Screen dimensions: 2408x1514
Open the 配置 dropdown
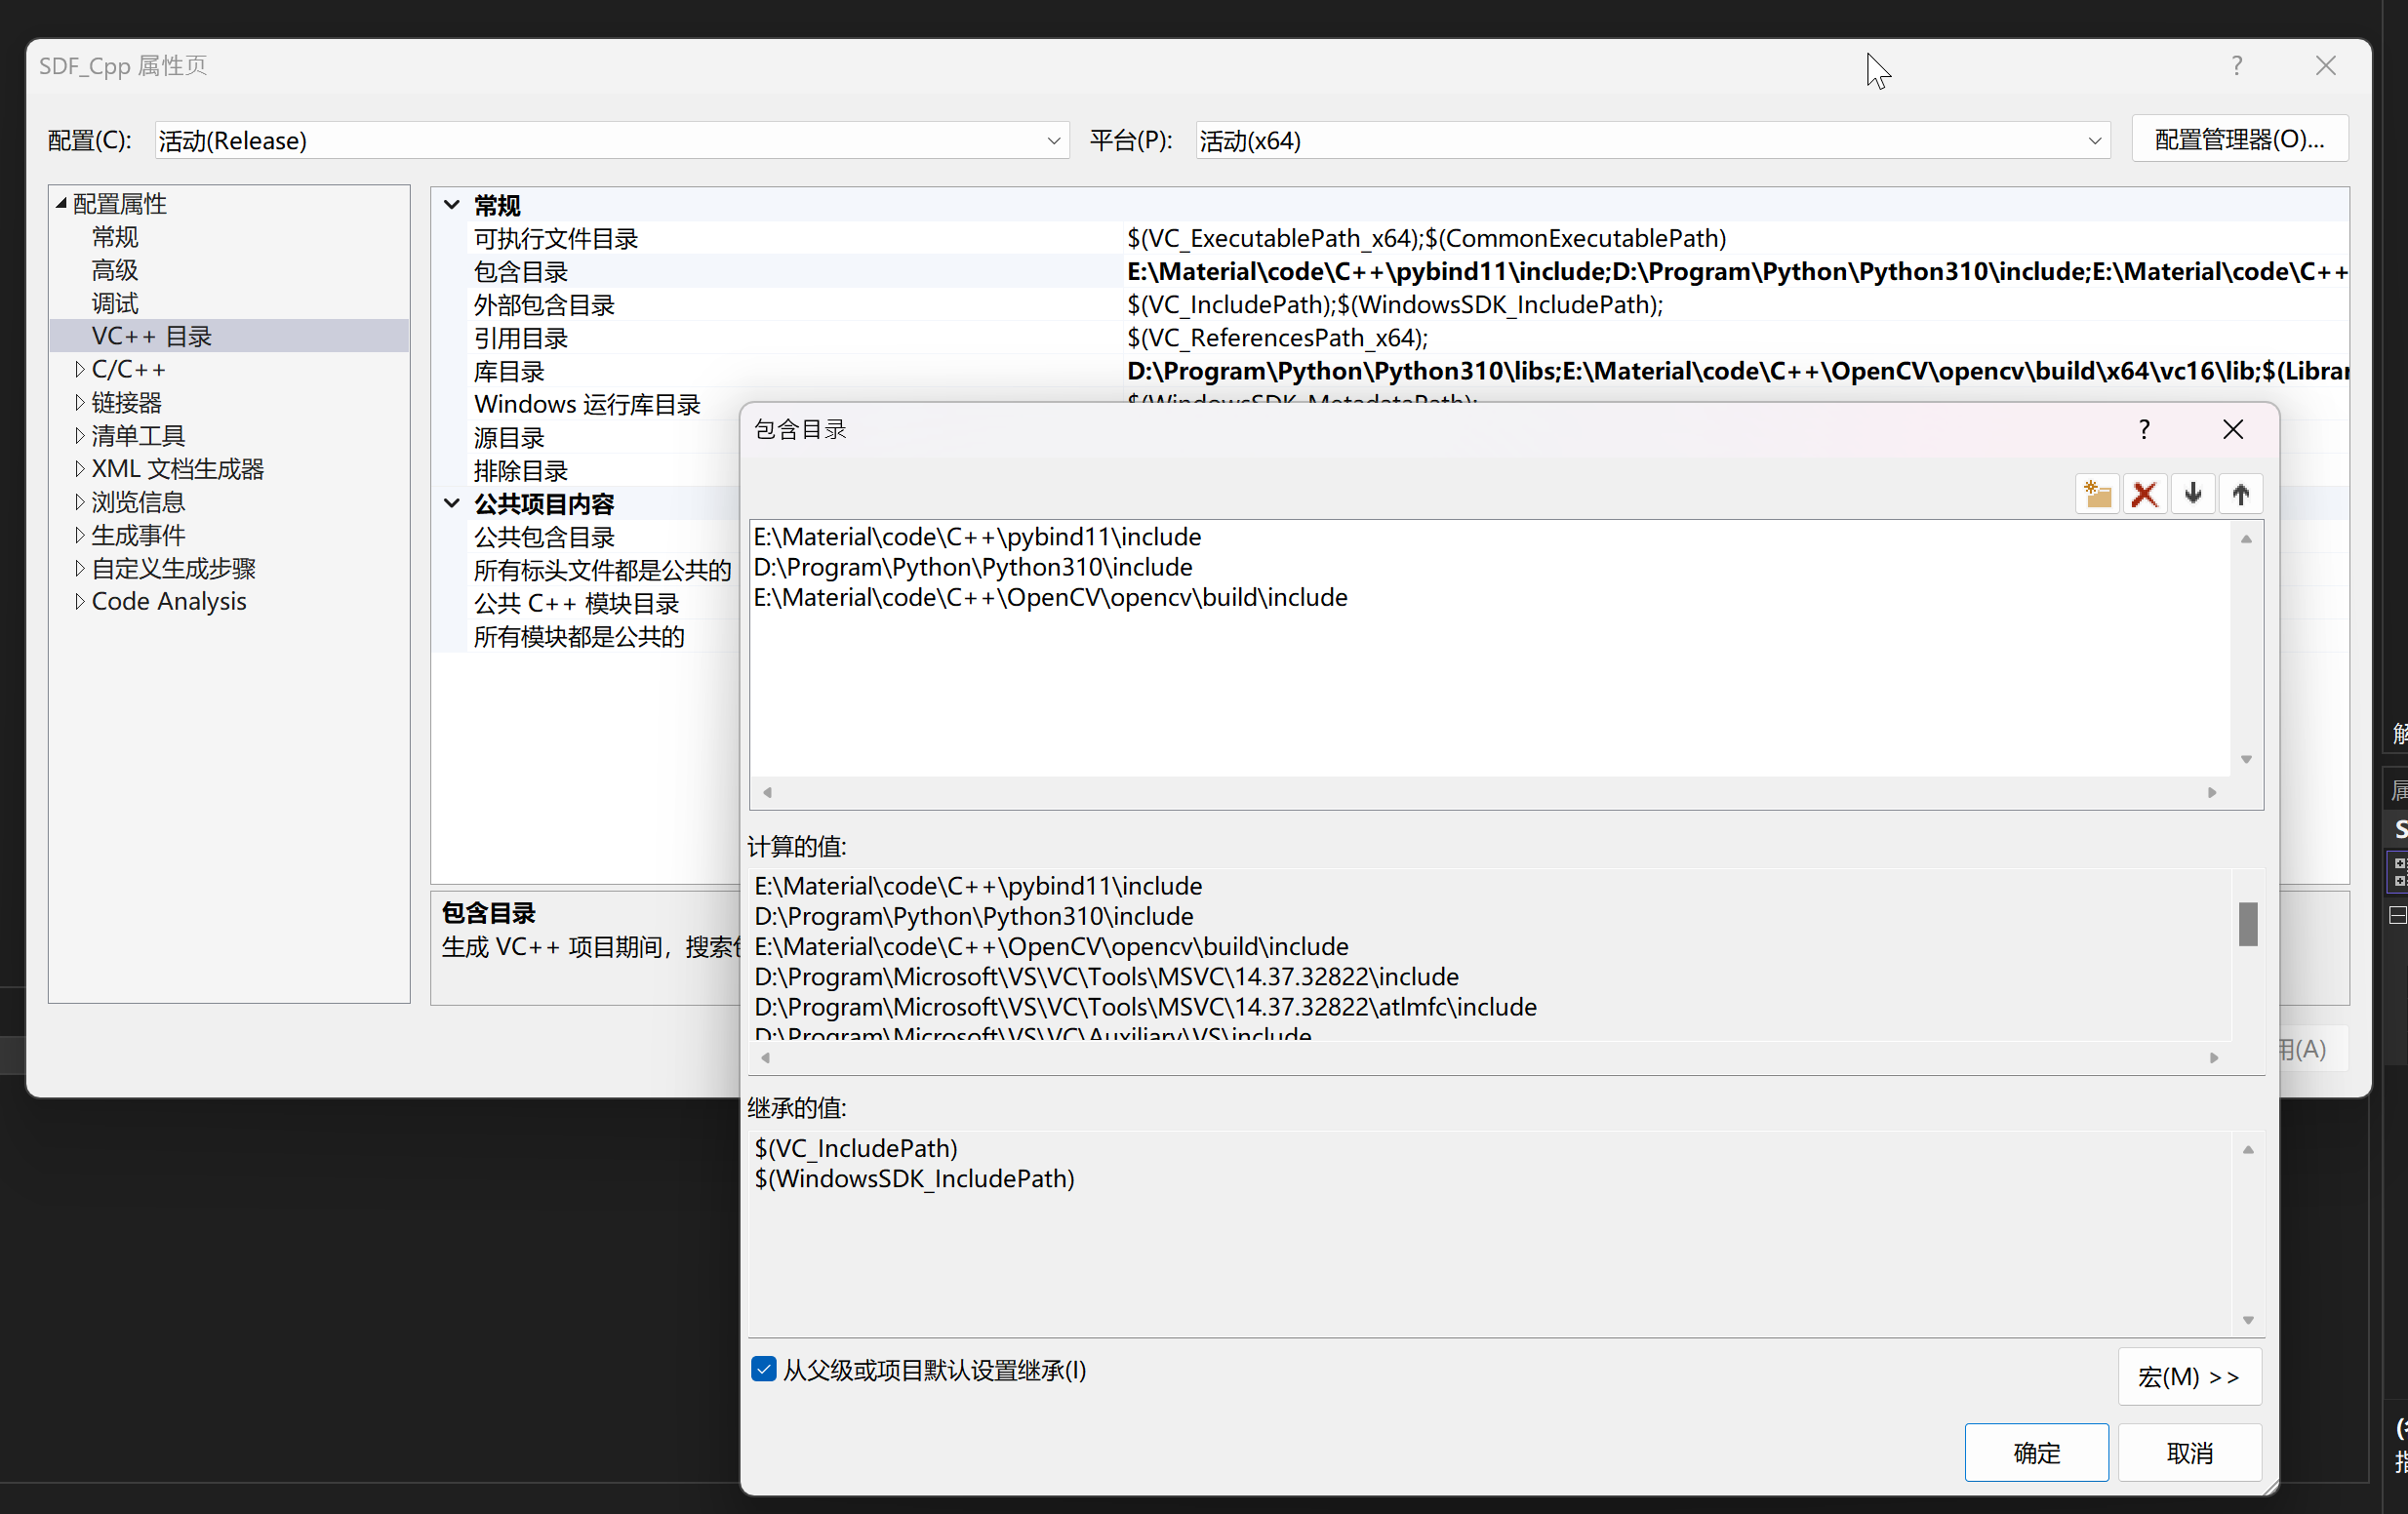click(1053, 141)
